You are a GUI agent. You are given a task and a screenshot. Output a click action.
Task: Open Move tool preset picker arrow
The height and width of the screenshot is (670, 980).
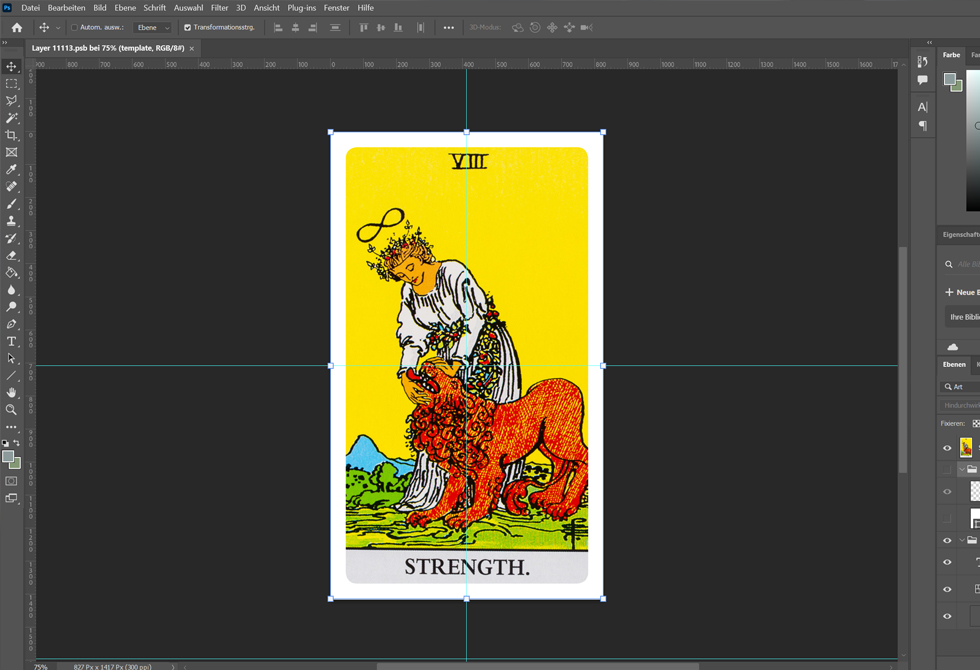pos(58,28)
